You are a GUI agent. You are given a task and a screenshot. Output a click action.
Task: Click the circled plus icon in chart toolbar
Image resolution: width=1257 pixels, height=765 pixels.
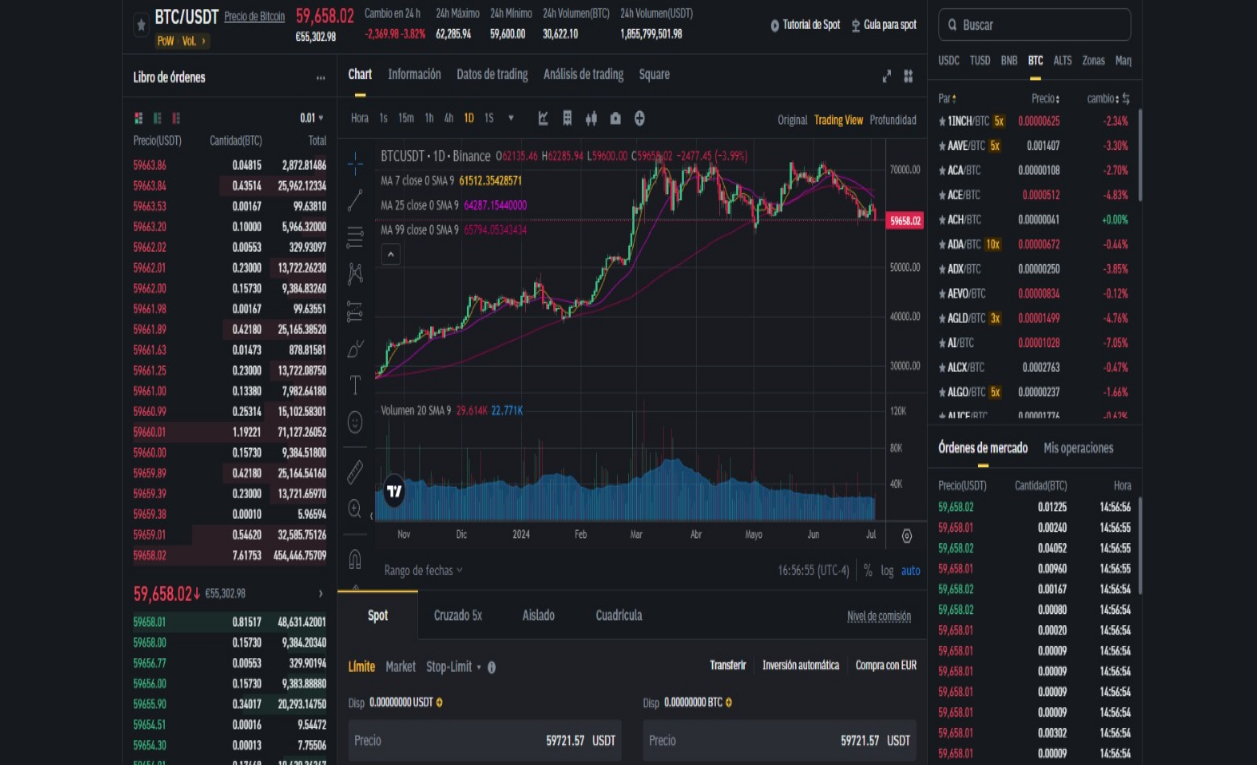click(639, 118)
